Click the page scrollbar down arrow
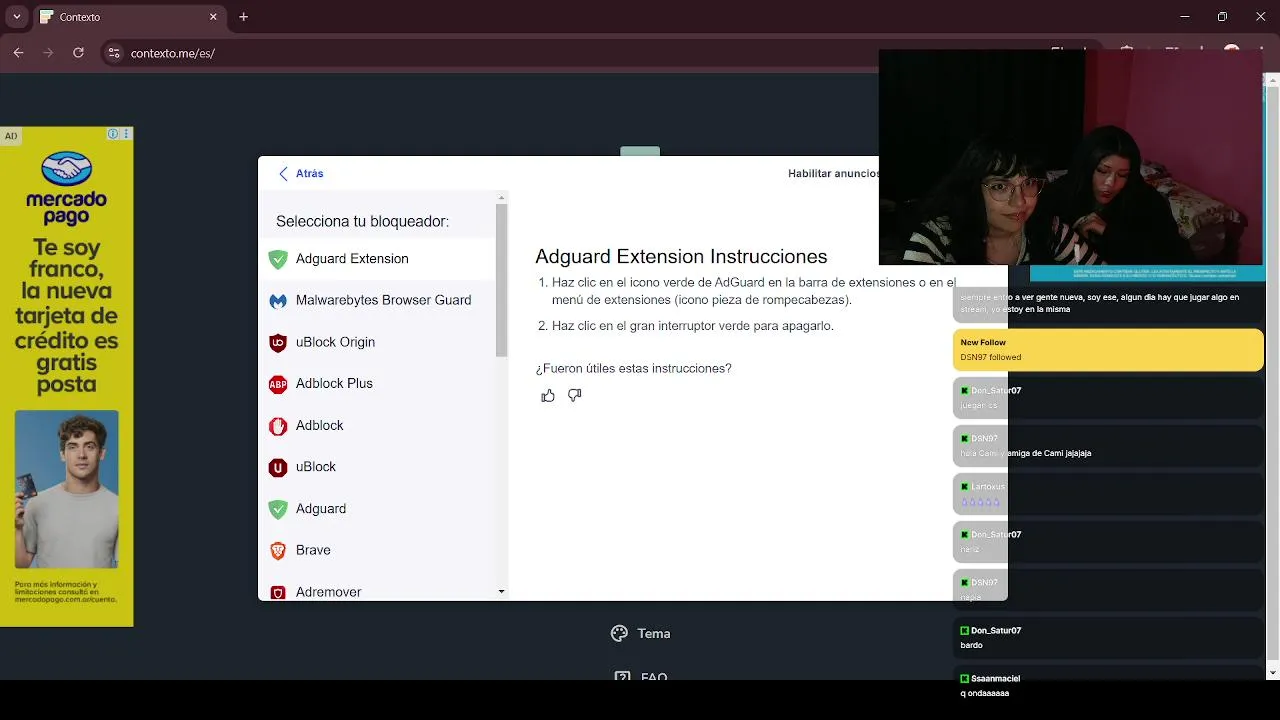The image size is (1280, 720). click(x=1273, y=673)
